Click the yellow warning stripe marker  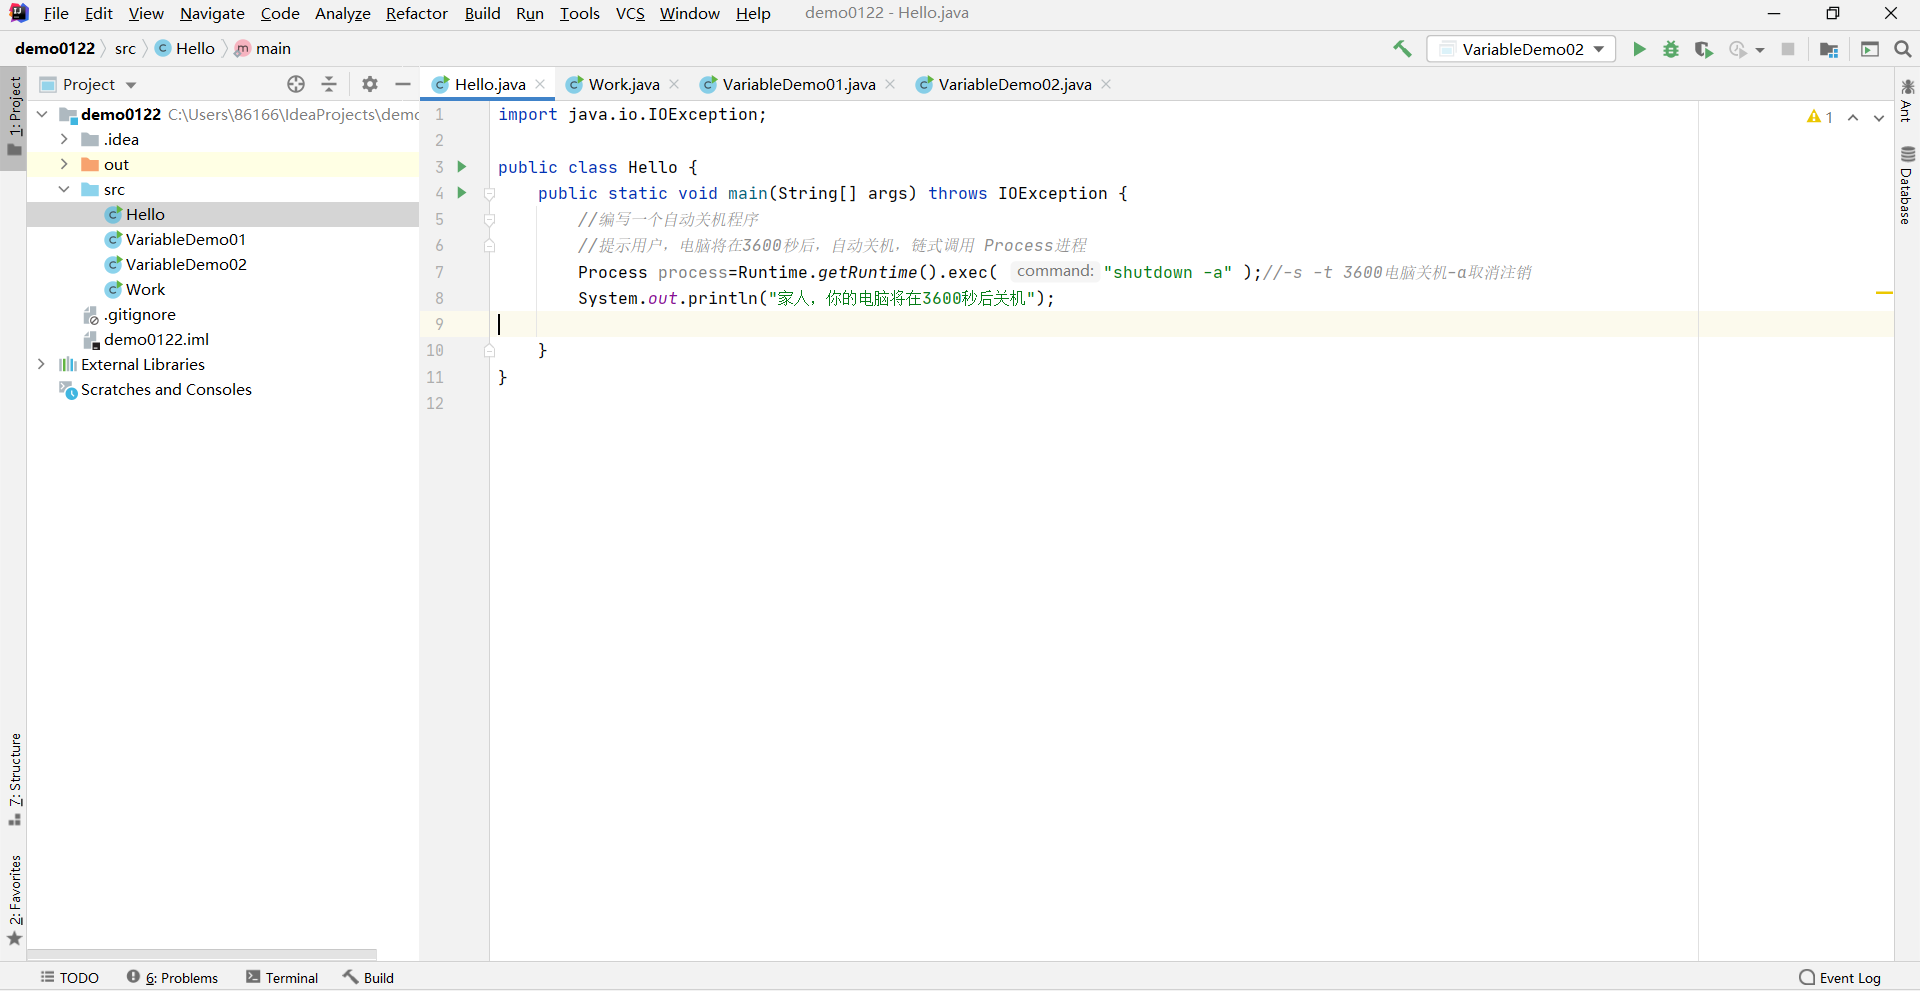[1884, 293]
